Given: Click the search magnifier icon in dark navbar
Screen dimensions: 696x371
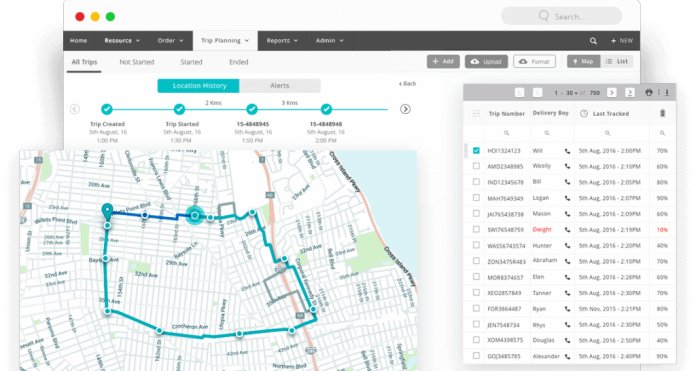Looking at the screenshot, I should tap(593, 41).
